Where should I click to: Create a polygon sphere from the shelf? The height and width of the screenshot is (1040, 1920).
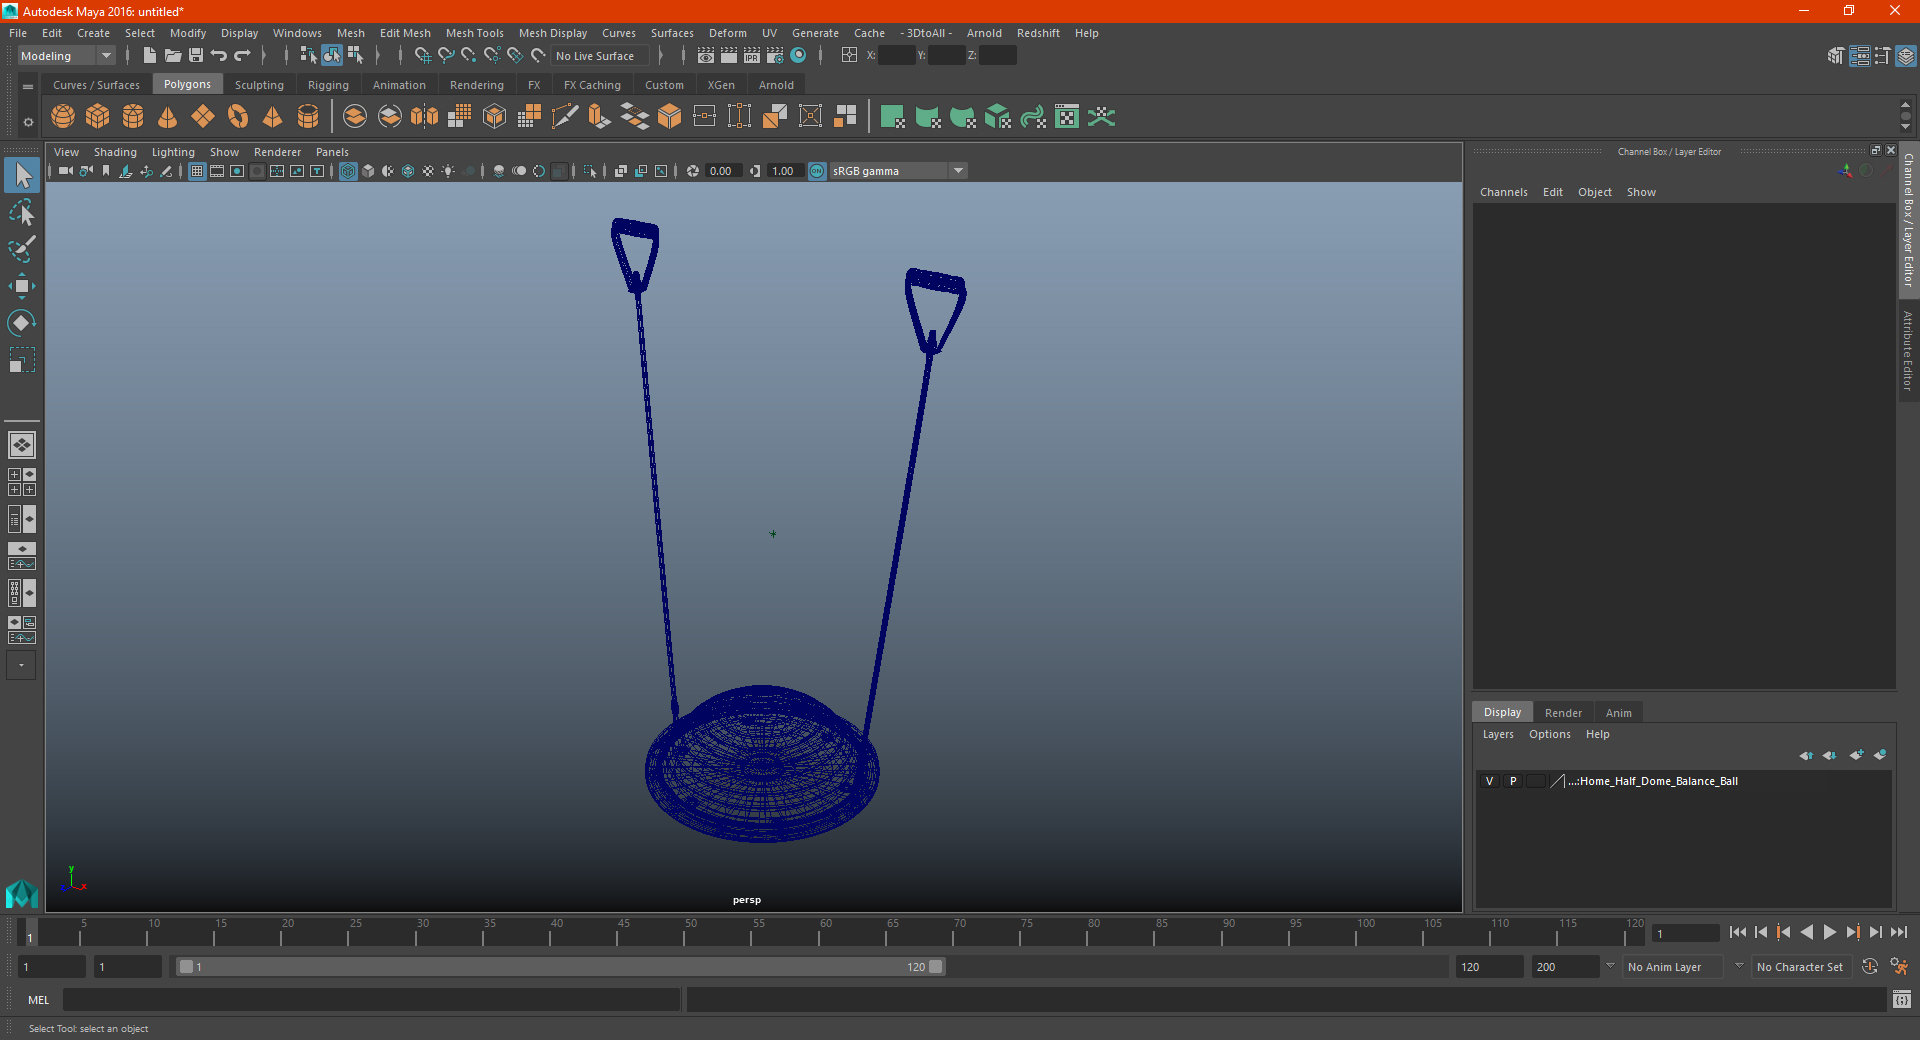[63, 117]
